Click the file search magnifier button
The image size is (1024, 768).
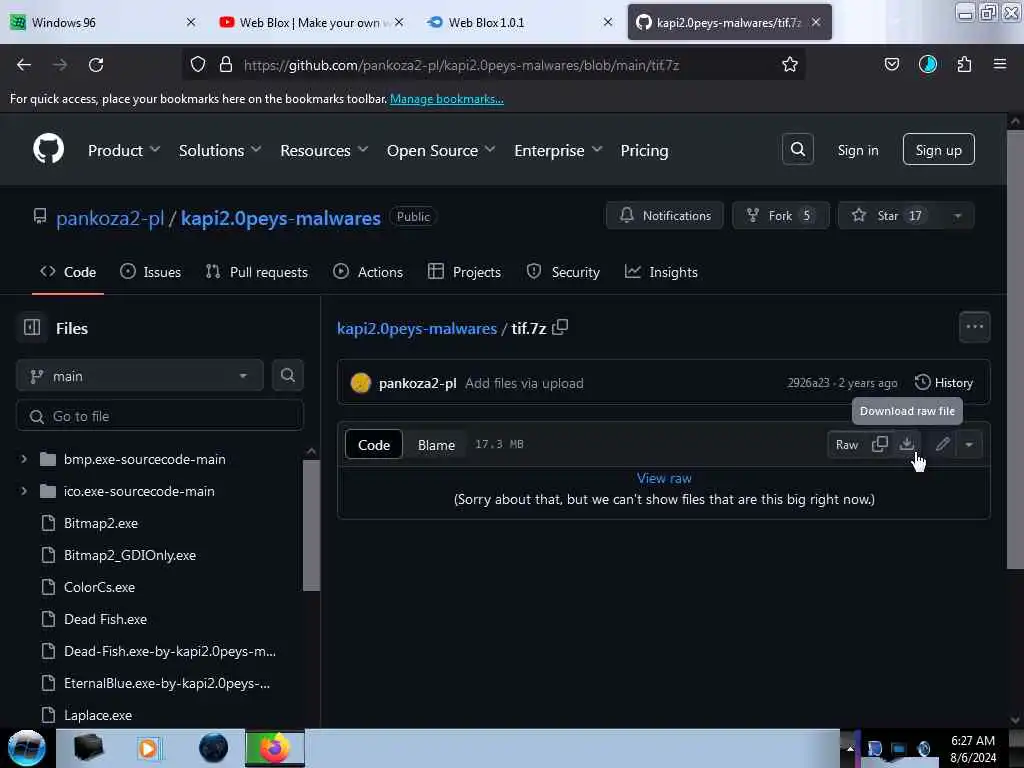287,376
